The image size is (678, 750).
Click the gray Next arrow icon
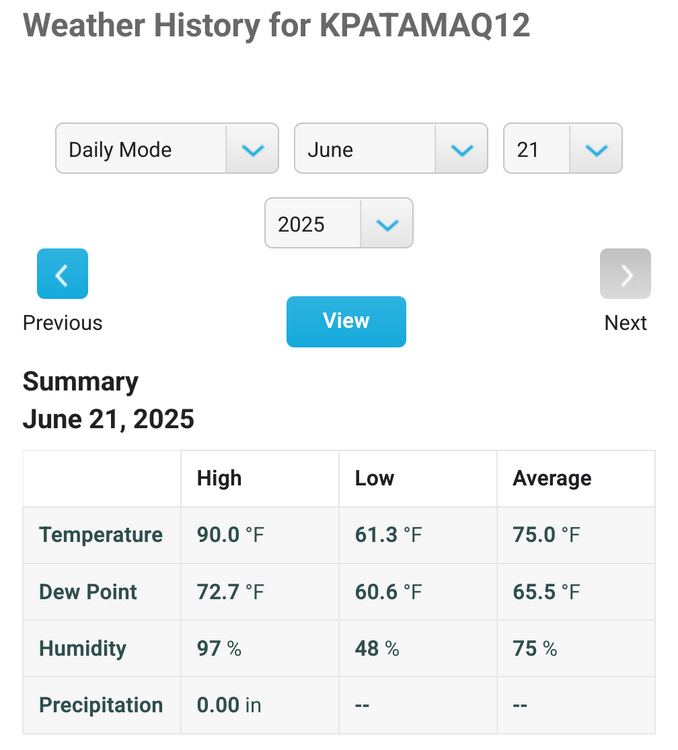click(625, 274)
